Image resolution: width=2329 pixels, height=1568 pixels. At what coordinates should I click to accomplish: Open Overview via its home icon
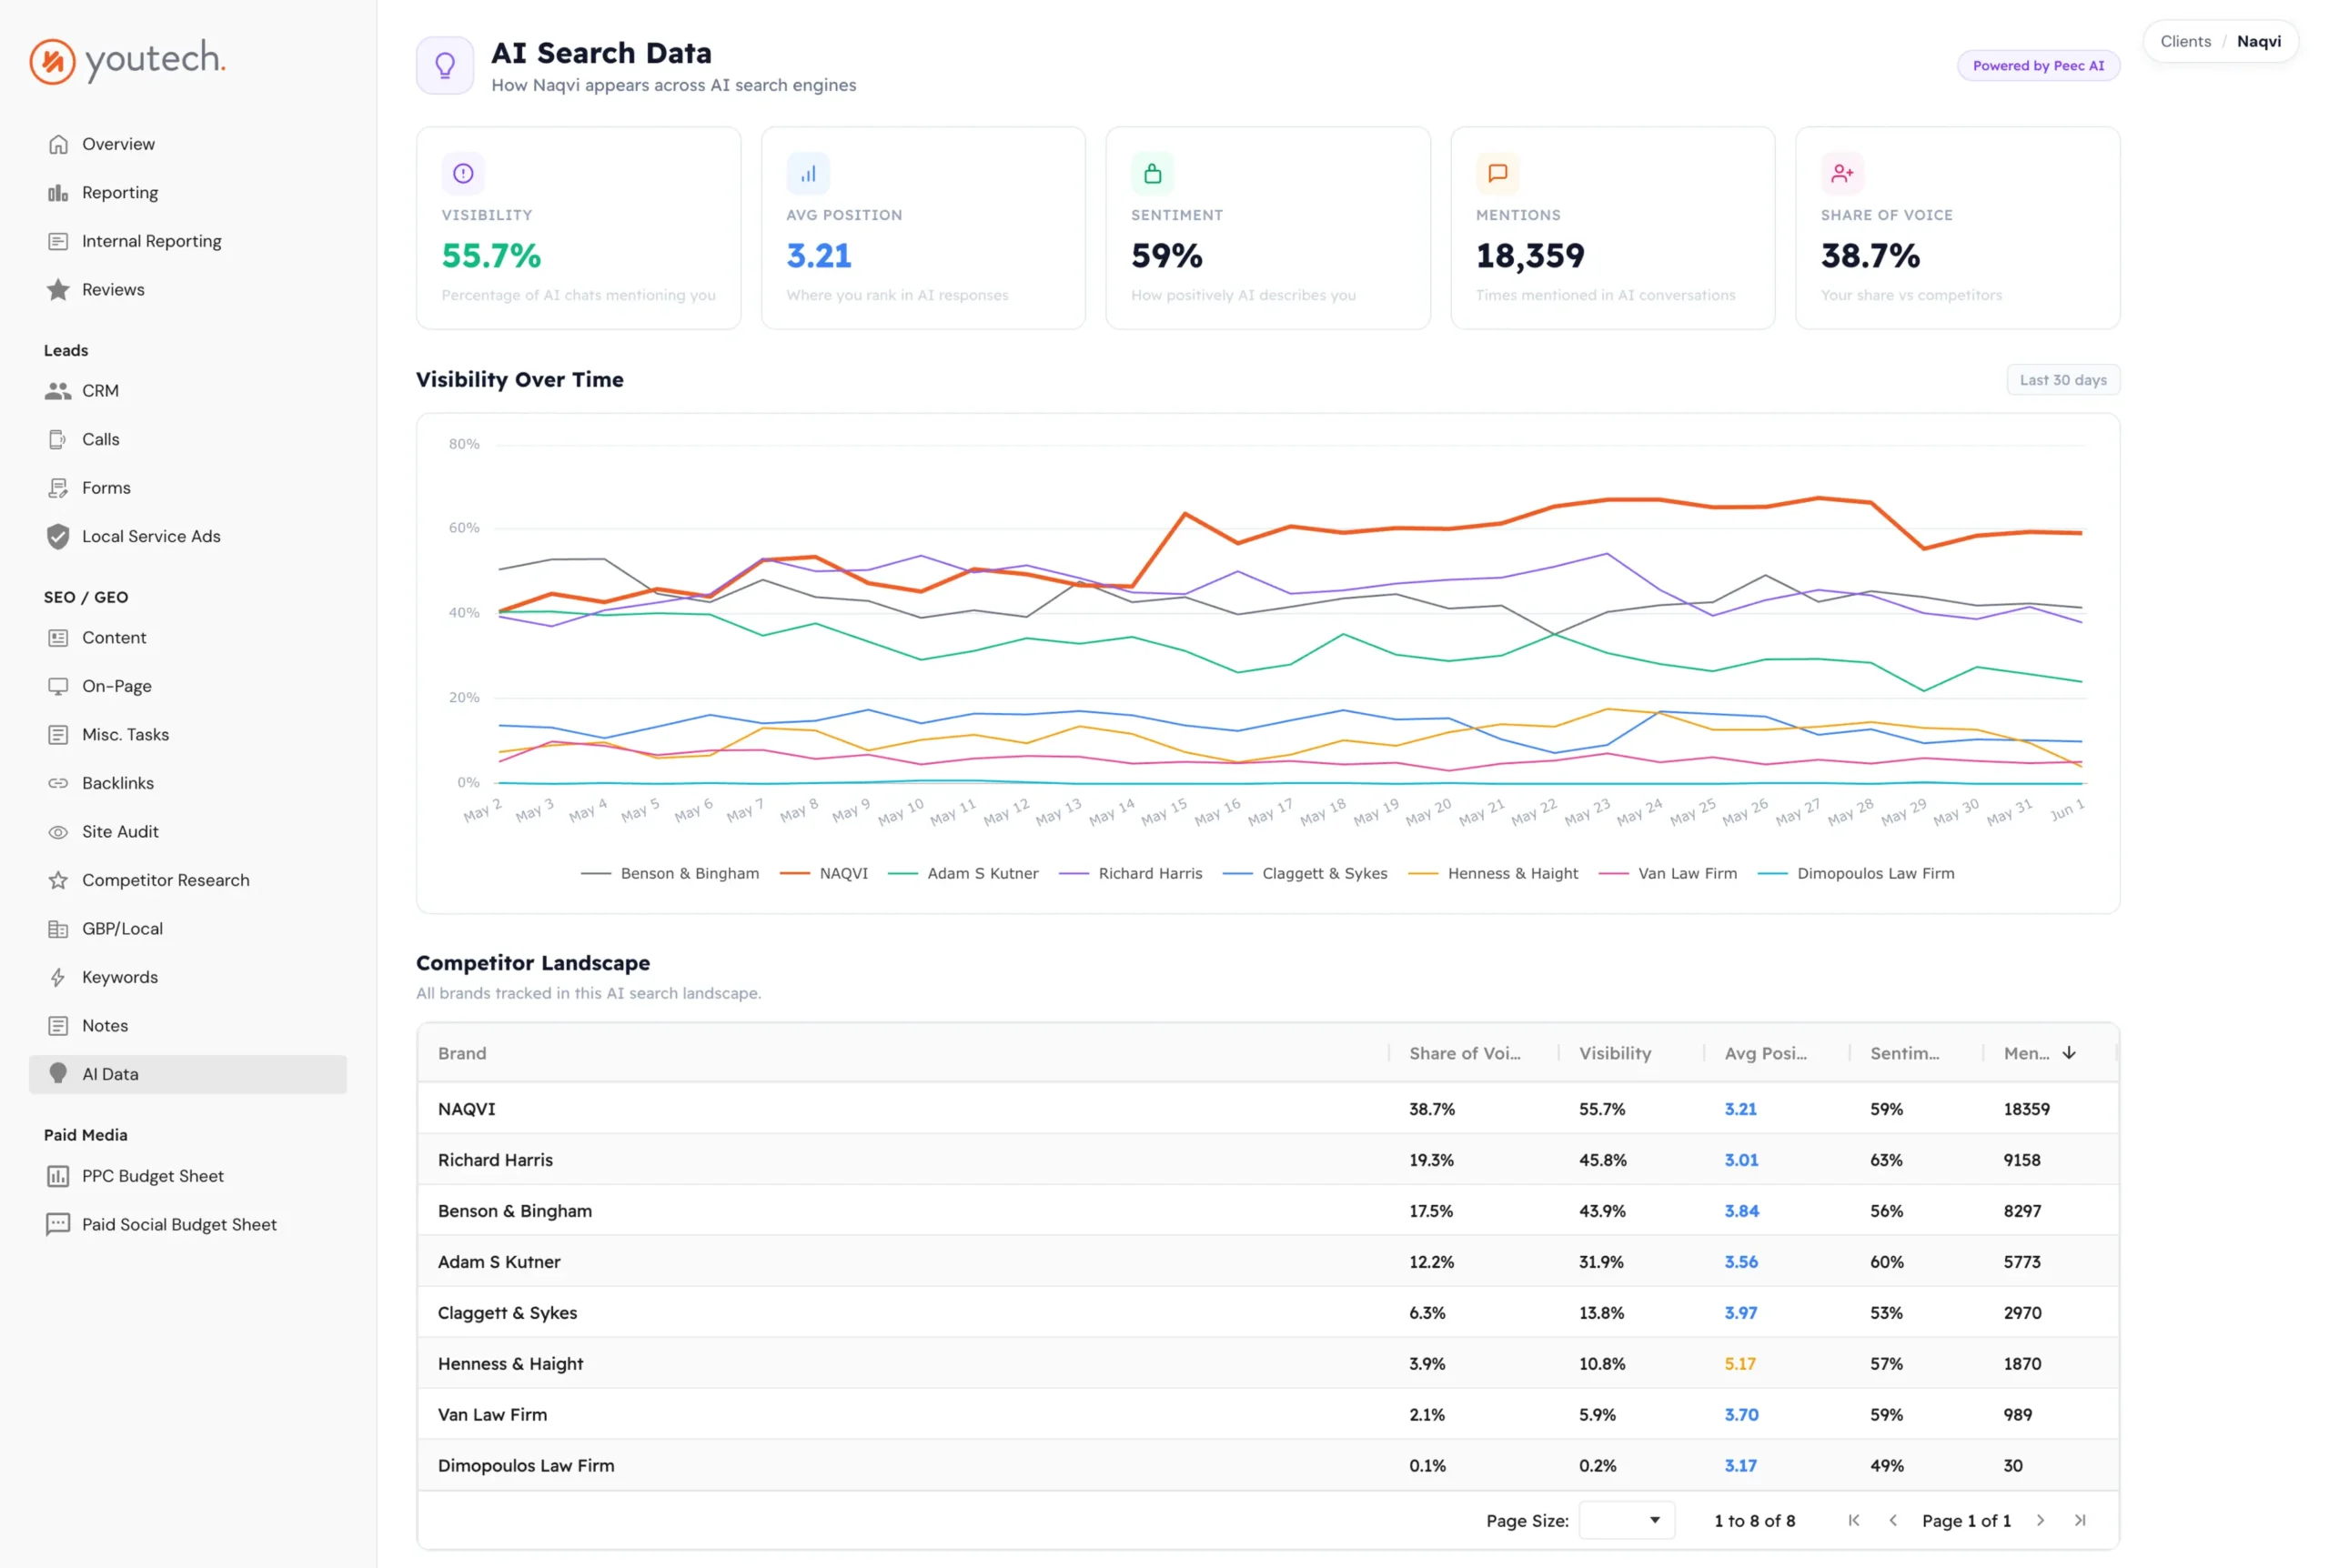[x=58, y=144]
